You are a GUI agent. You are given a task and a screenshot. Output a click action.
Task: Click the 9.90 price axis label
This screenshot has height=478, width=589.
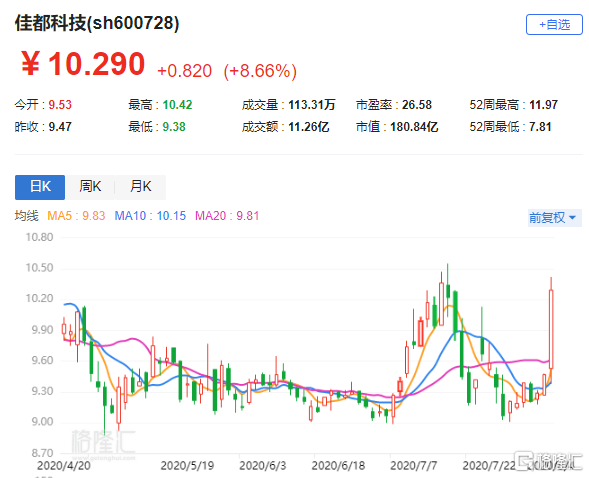click(x=42, y=330)
